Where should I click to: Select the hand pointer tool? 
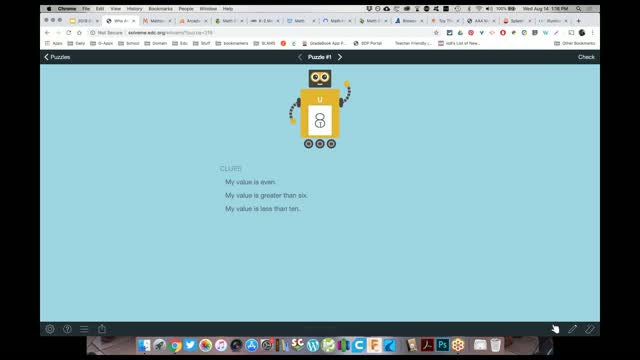[x=556, y=329]
